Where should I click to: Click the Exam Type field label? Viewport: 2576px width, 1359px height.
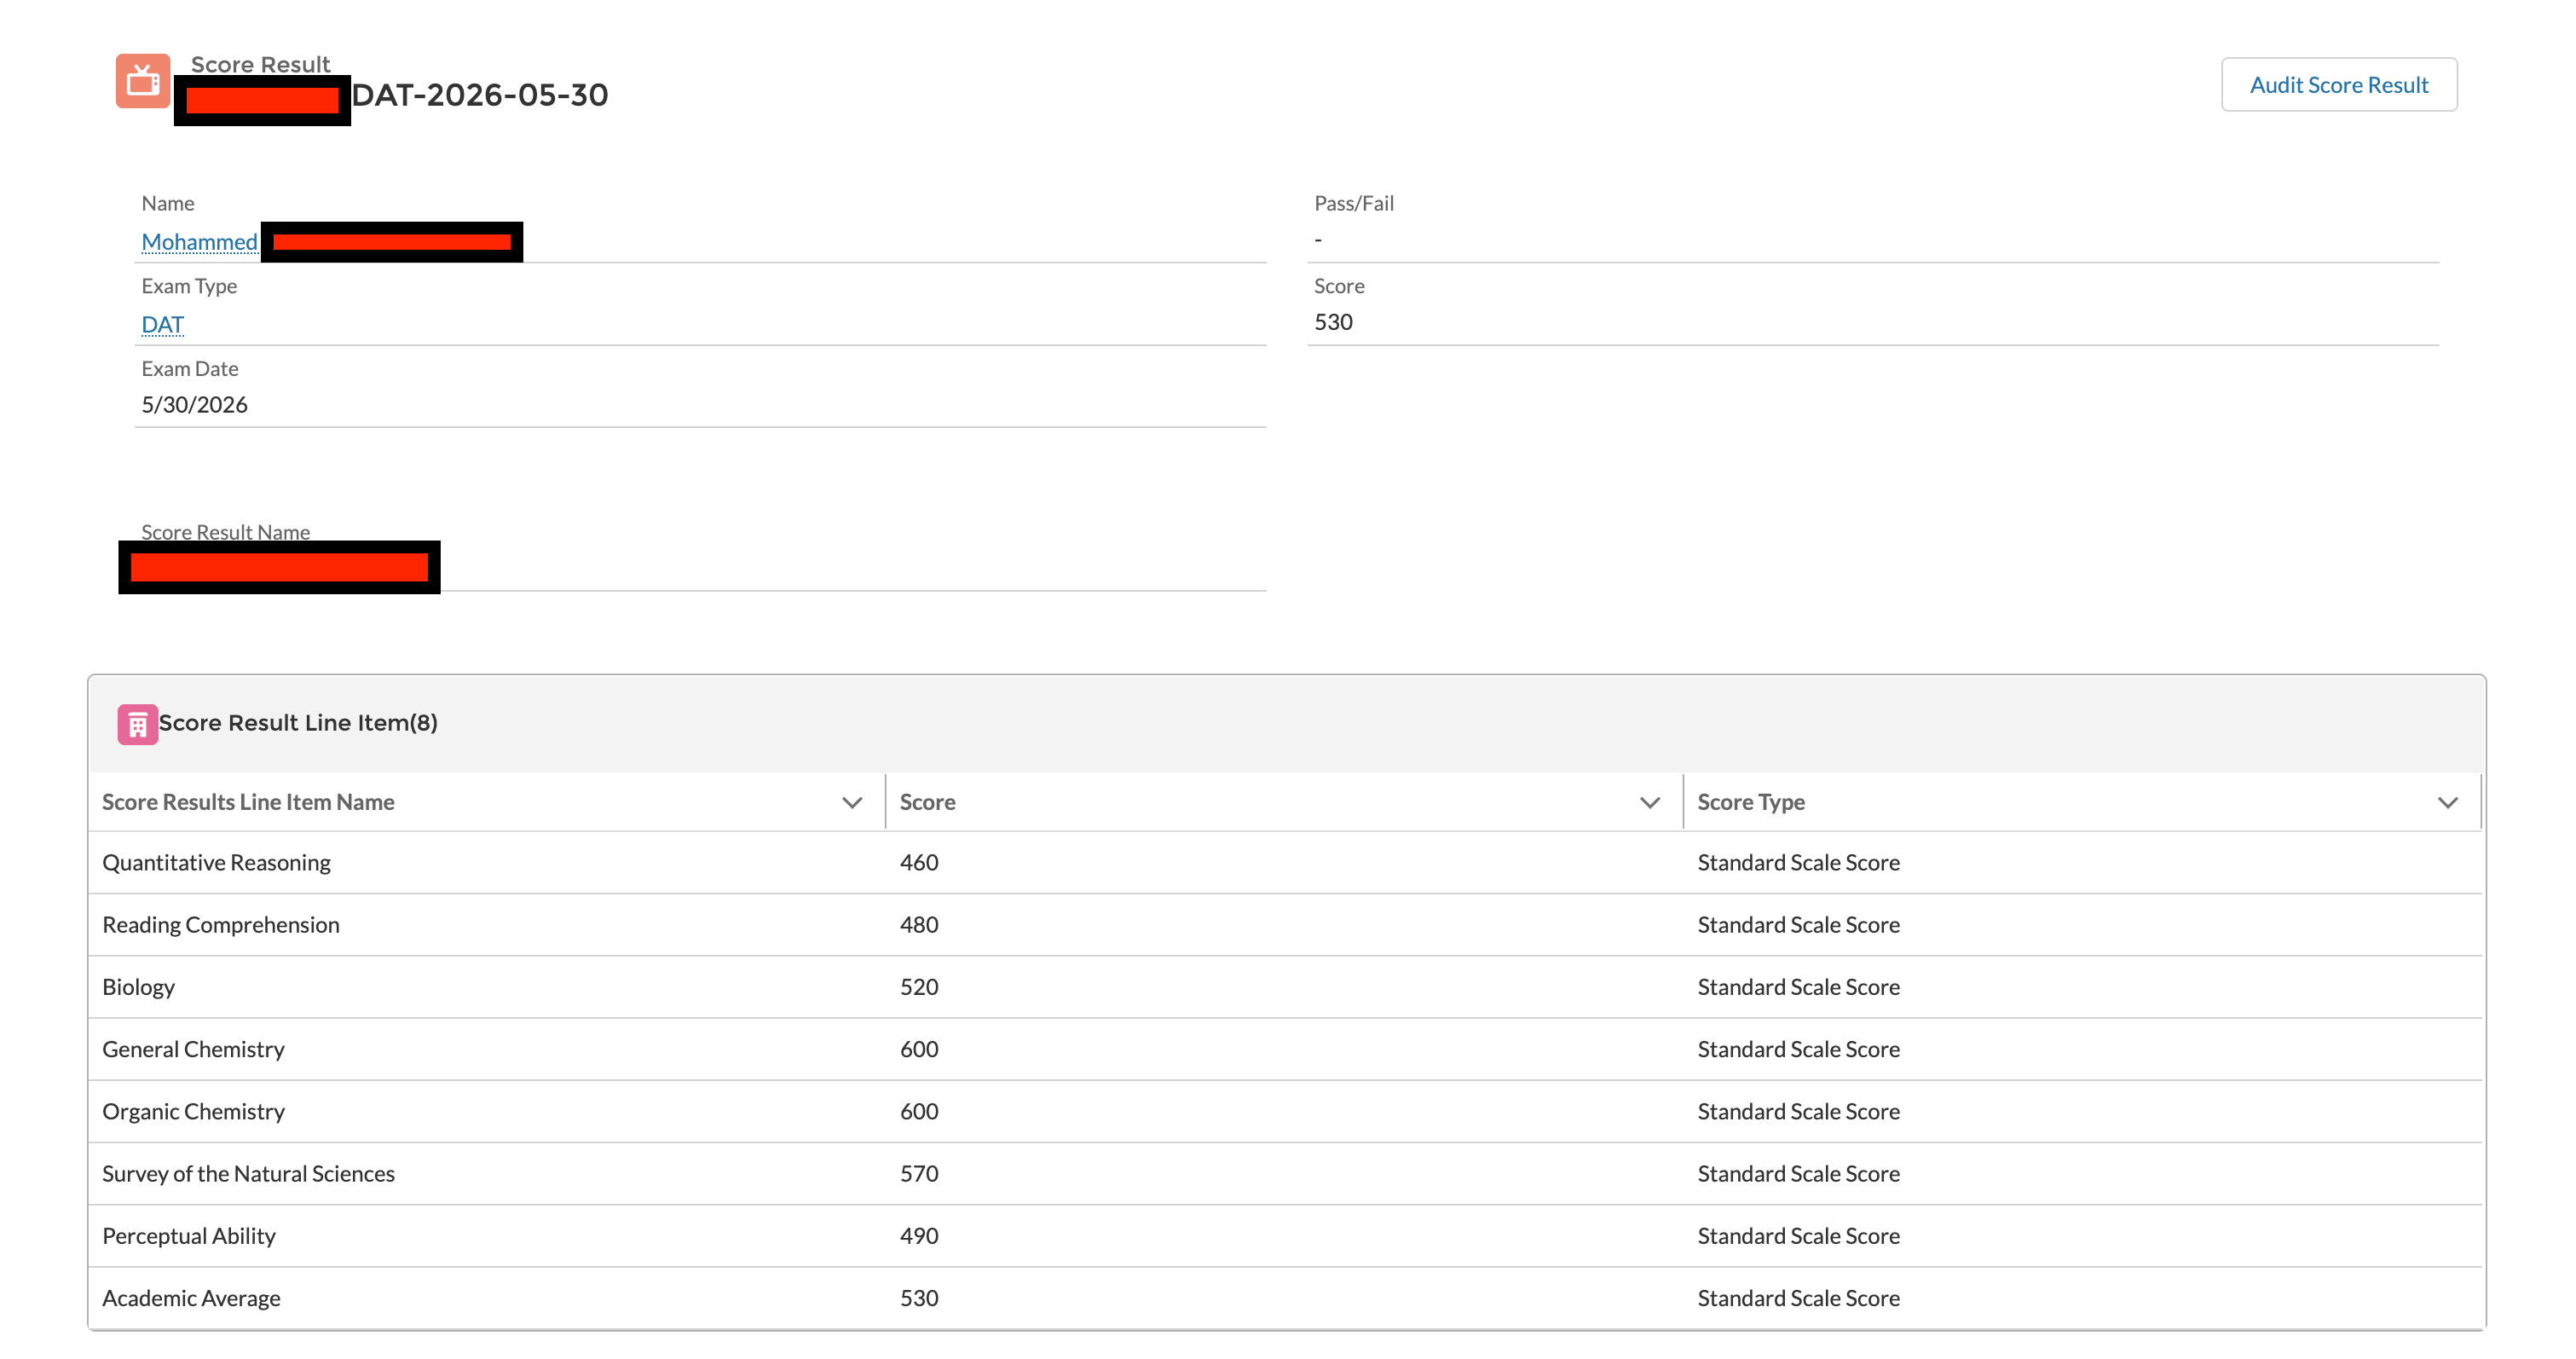point(189,286)
